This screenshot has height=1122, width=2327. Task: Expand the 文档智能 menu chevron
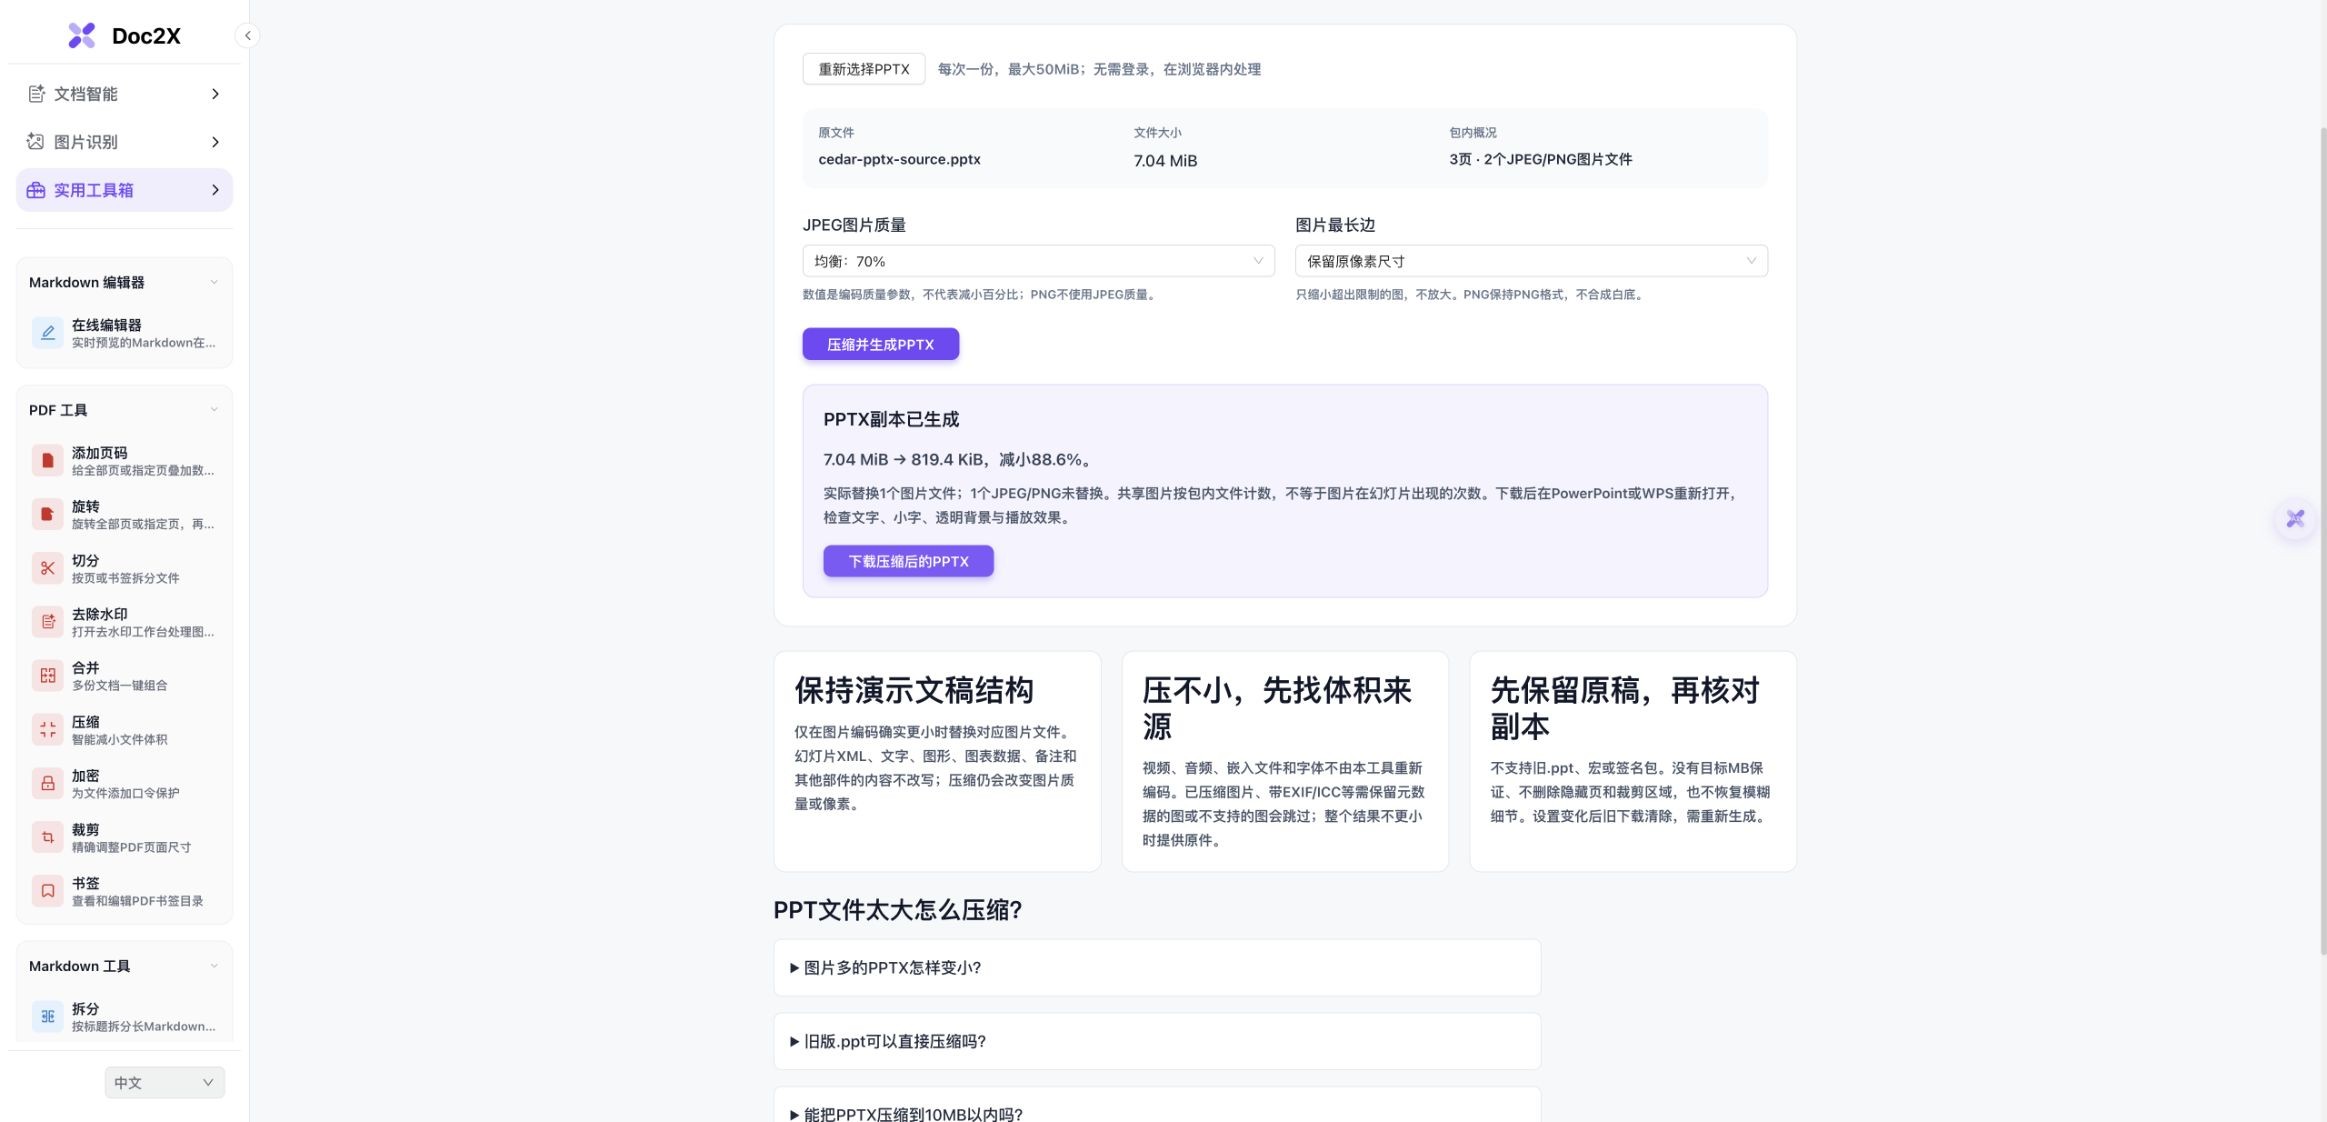215,94
